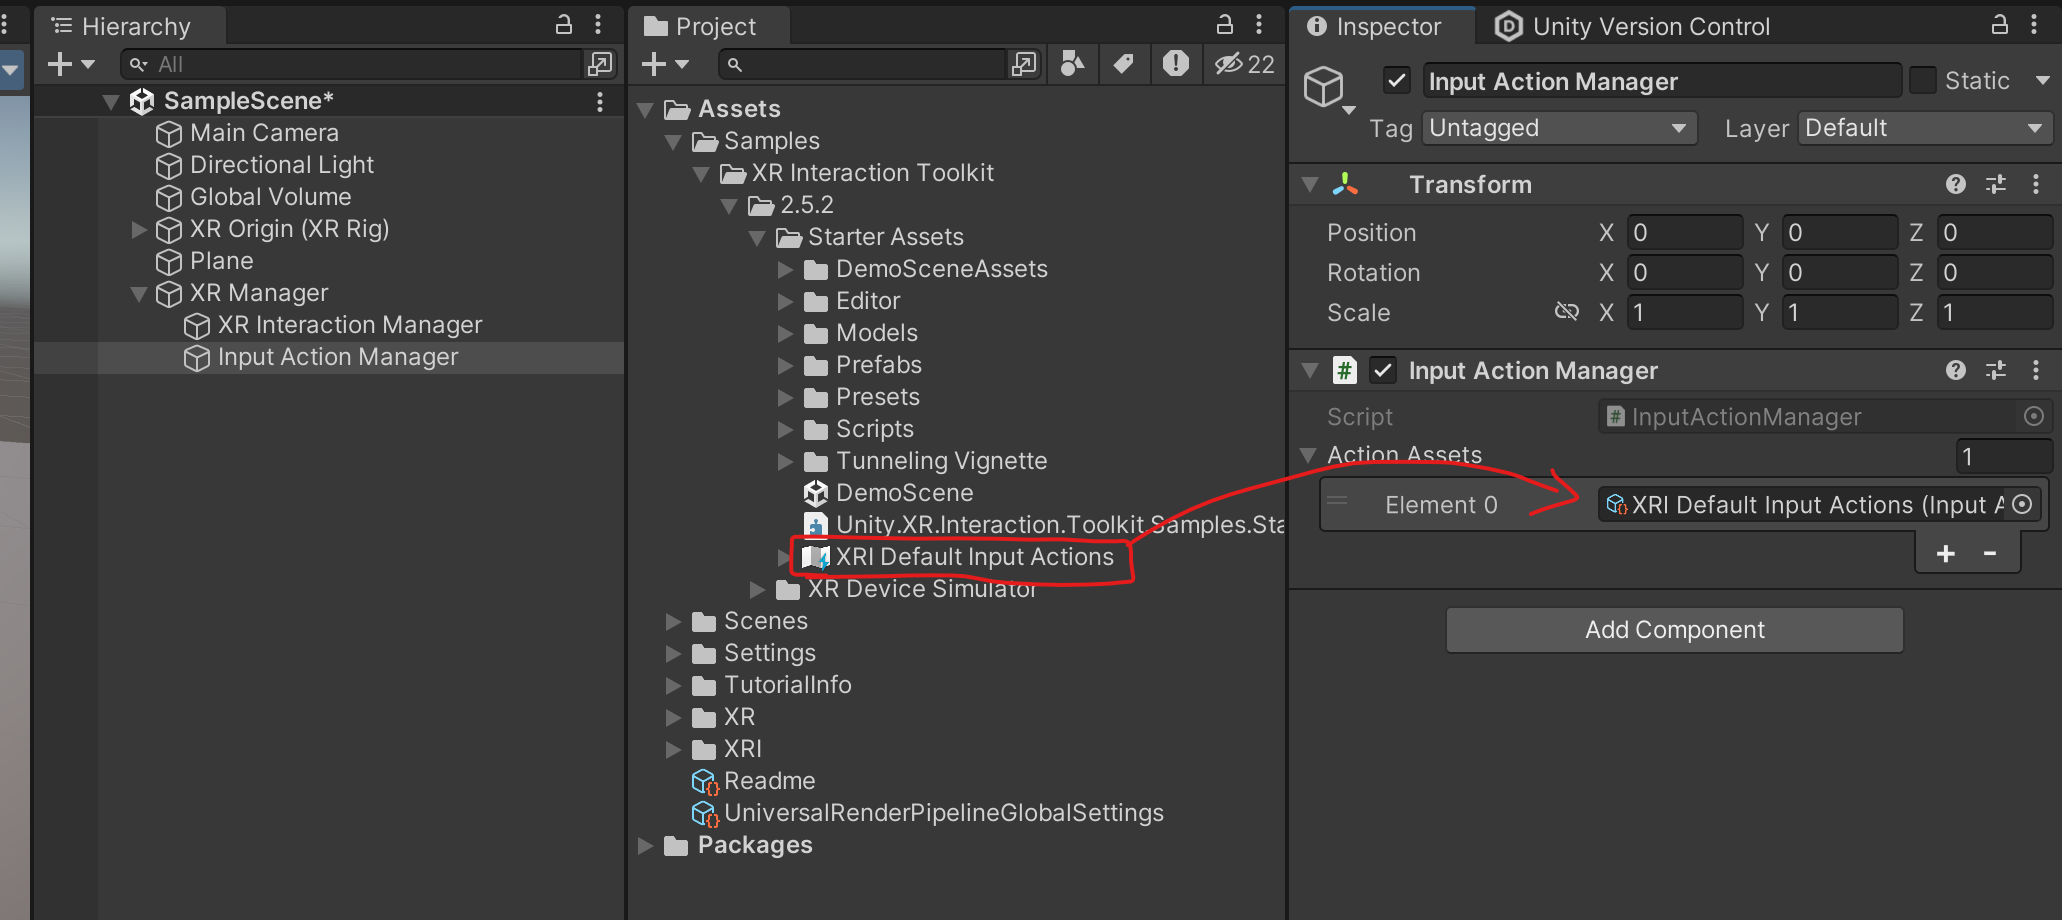Open SampleScene options menu
The height and width of the screenshot is (920, 2062).
click(x=600, y=101)
